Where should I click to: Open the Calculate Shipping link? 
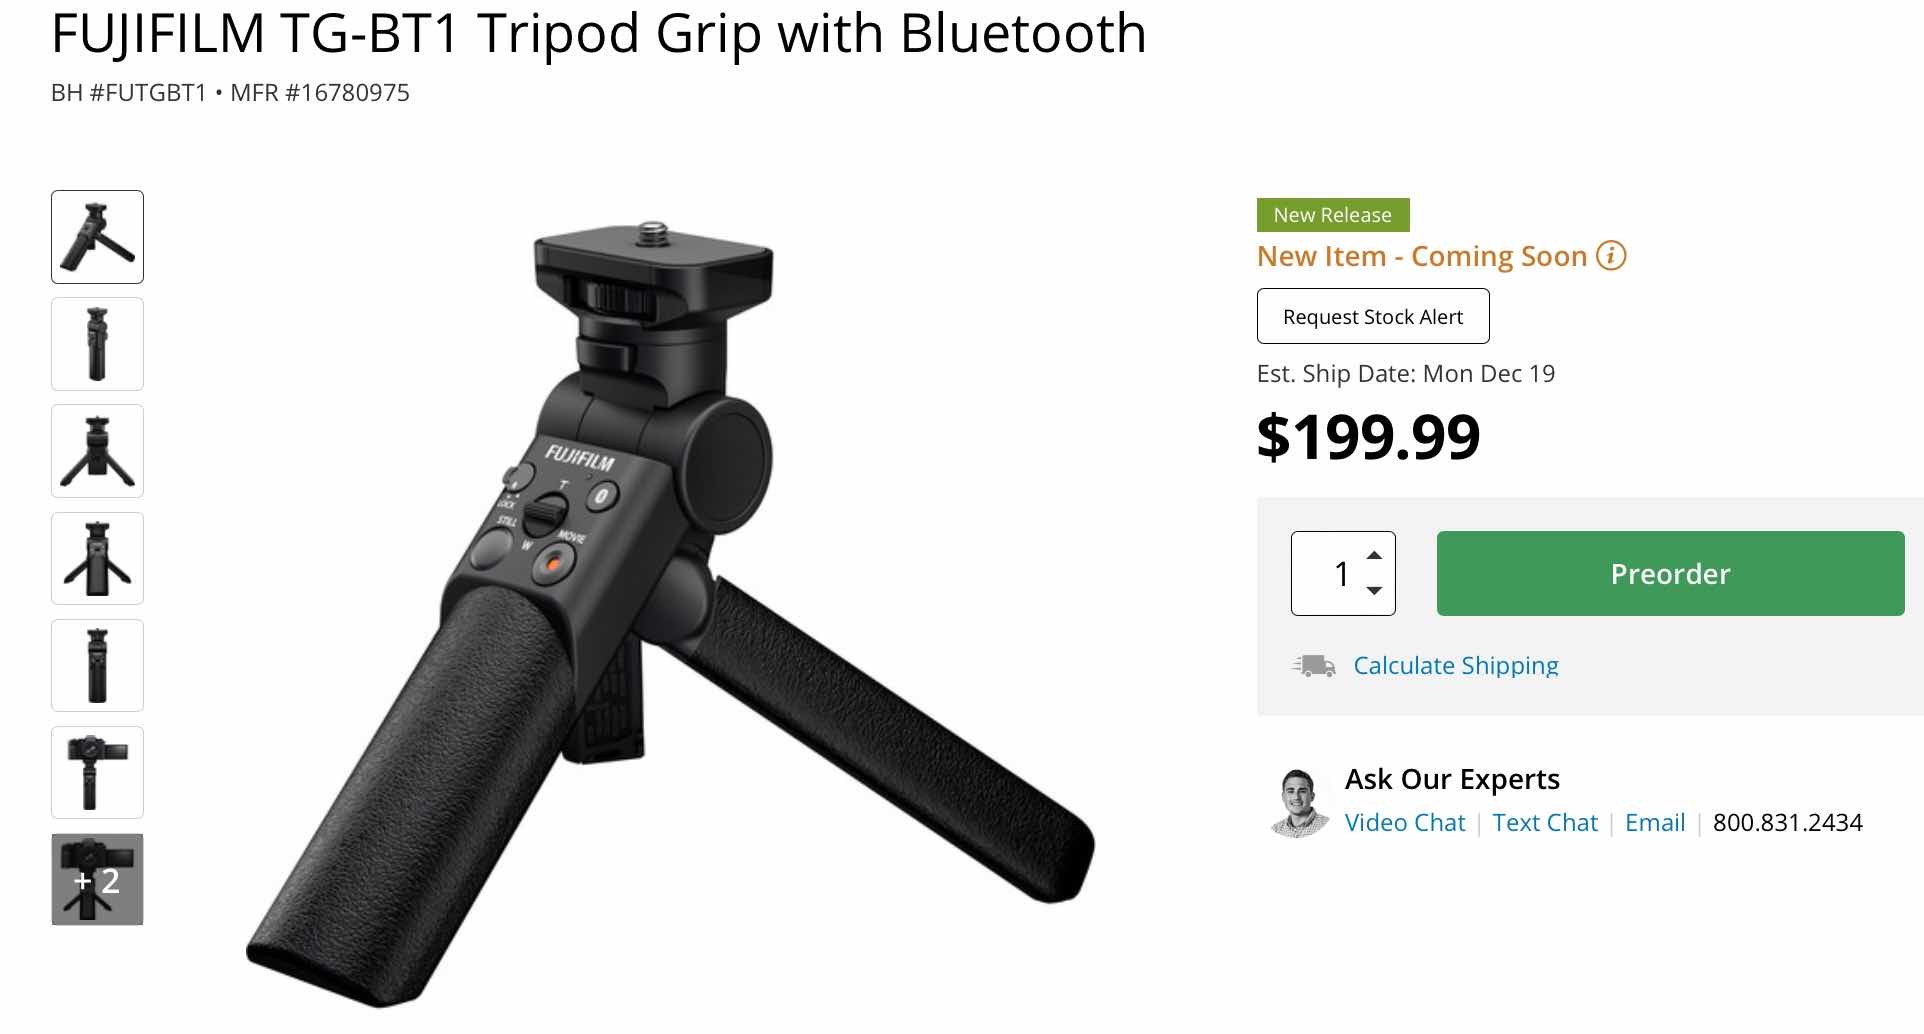[1456, 666]
